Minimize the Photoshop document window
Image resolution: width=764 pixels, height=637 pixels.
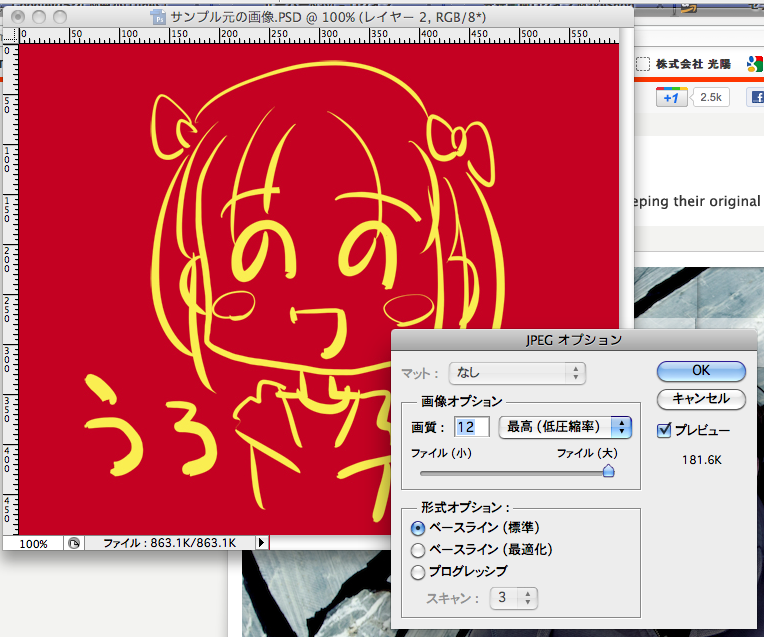39,17
